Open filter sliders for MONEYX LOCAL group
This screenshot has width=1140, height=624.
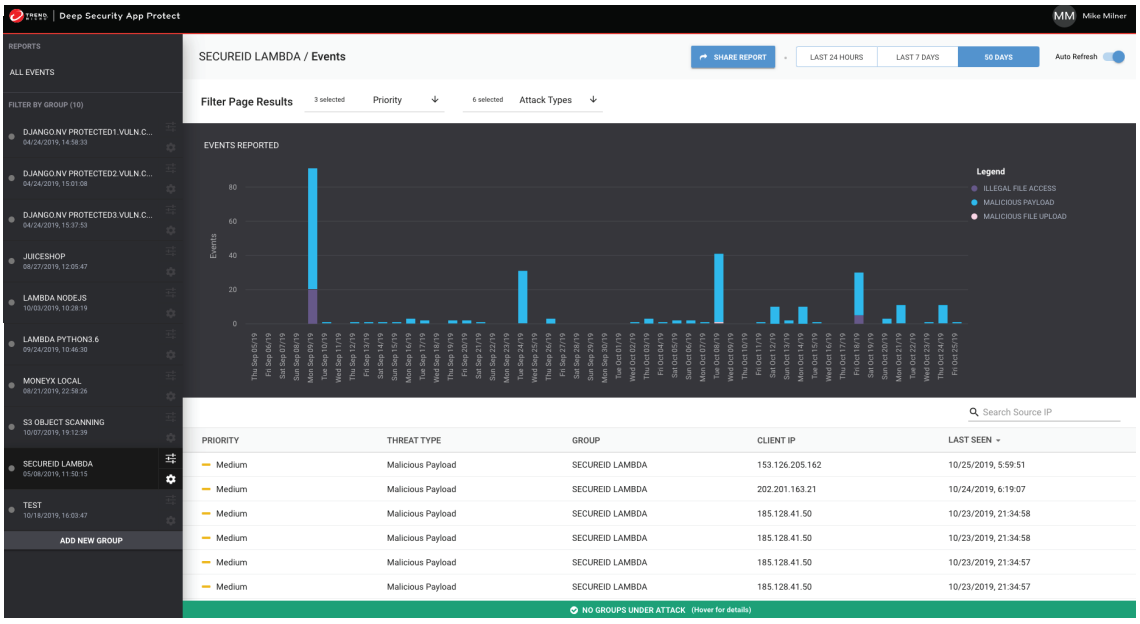pyautogui.click(x=171, y=375)
